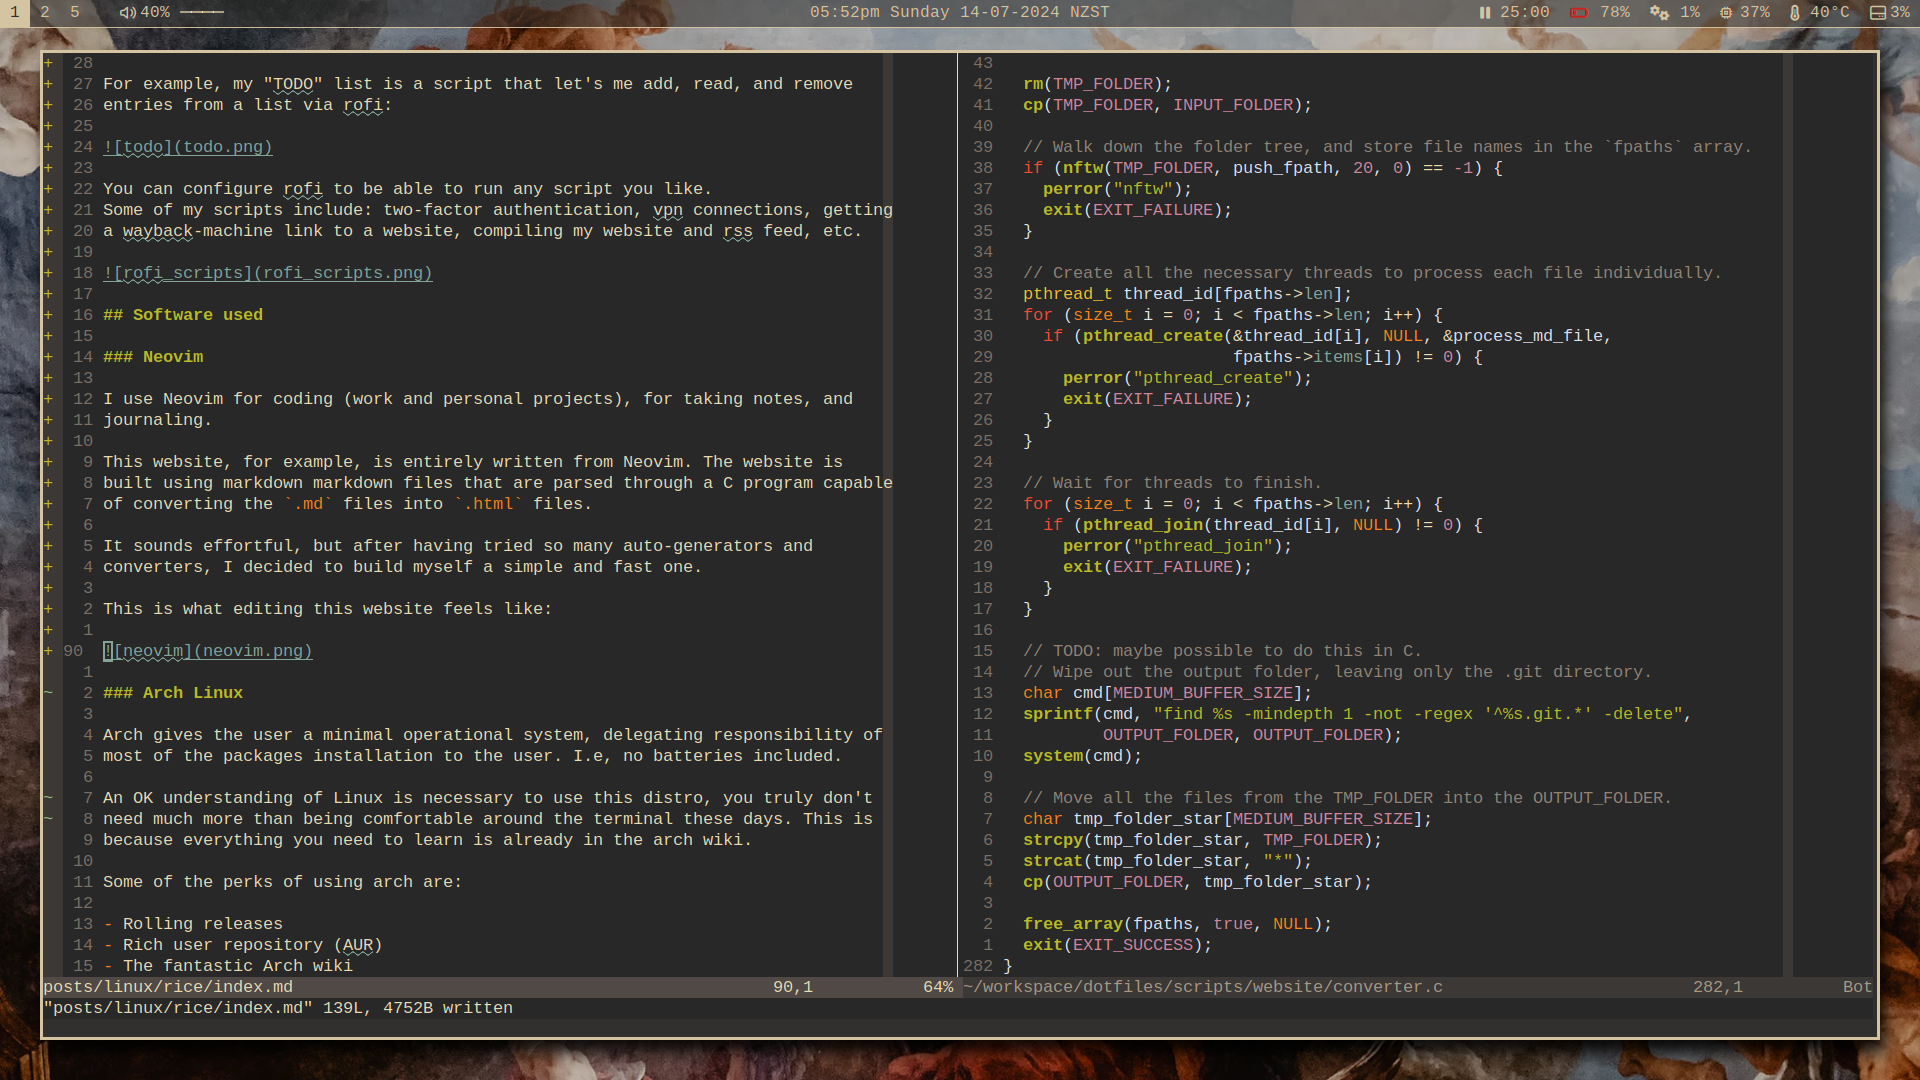The image size is (1920, 1080).
Task: Pause the 25:00 pomodoro timer
Action: 1485,13
